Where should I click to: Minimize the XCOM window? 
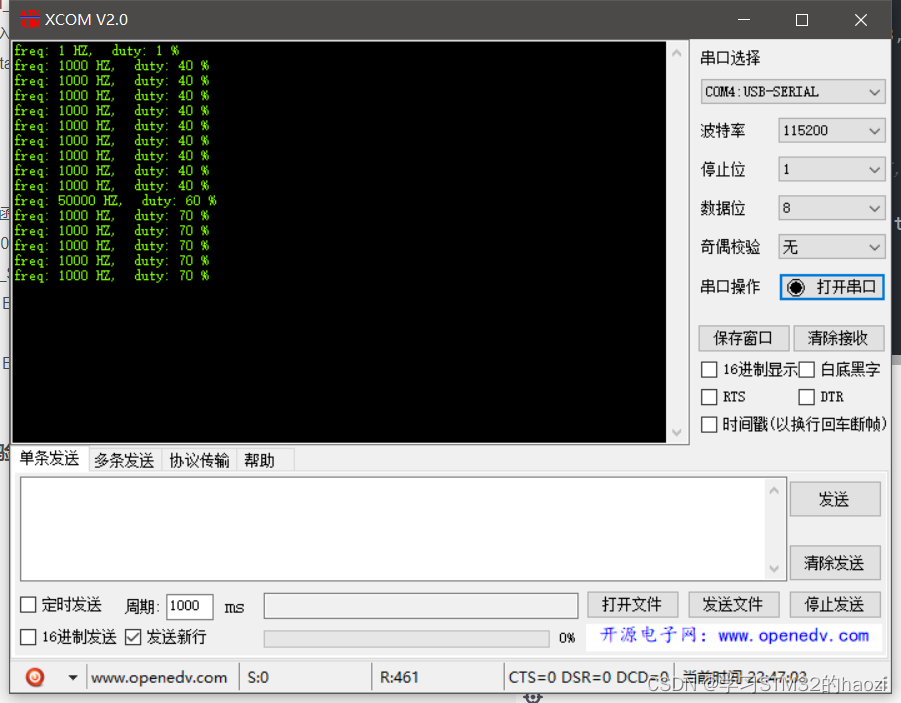point(744,20)
